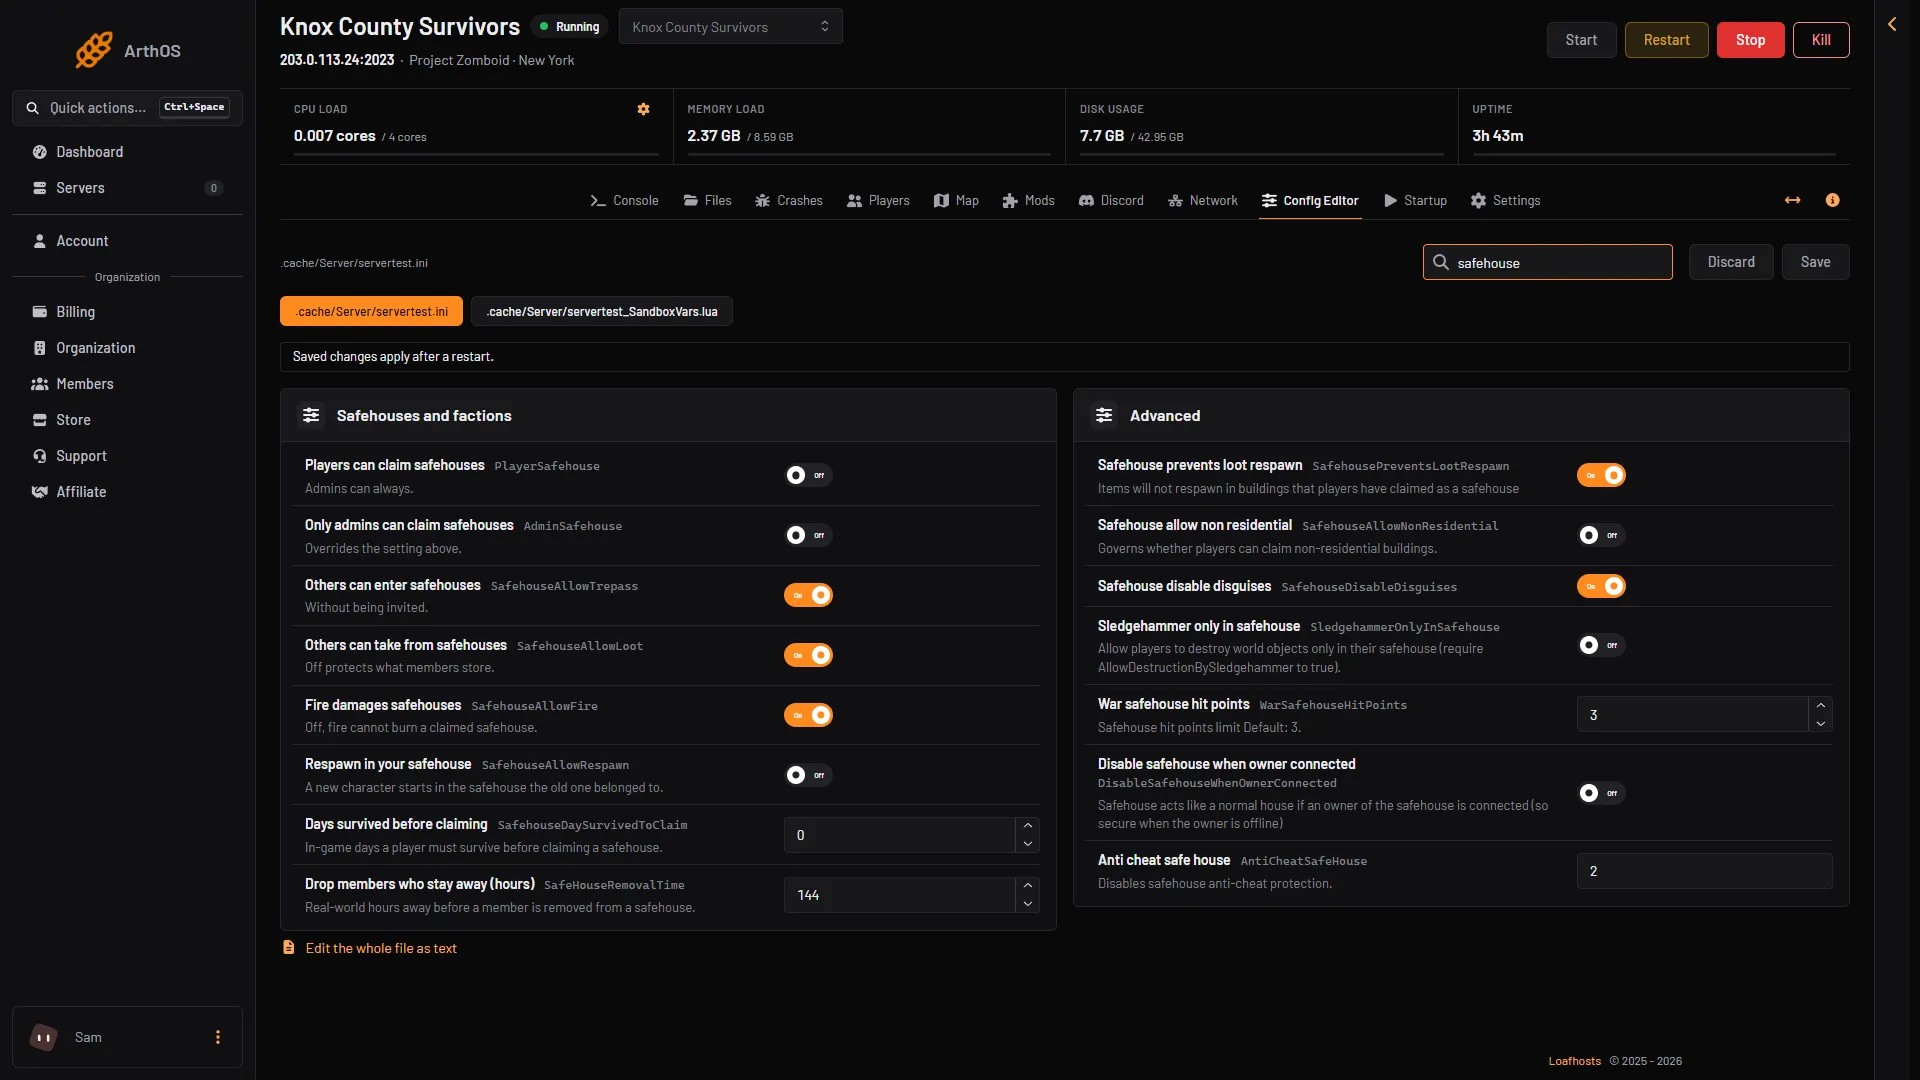Open the CPU load settings gear

[x=643, y=109]
